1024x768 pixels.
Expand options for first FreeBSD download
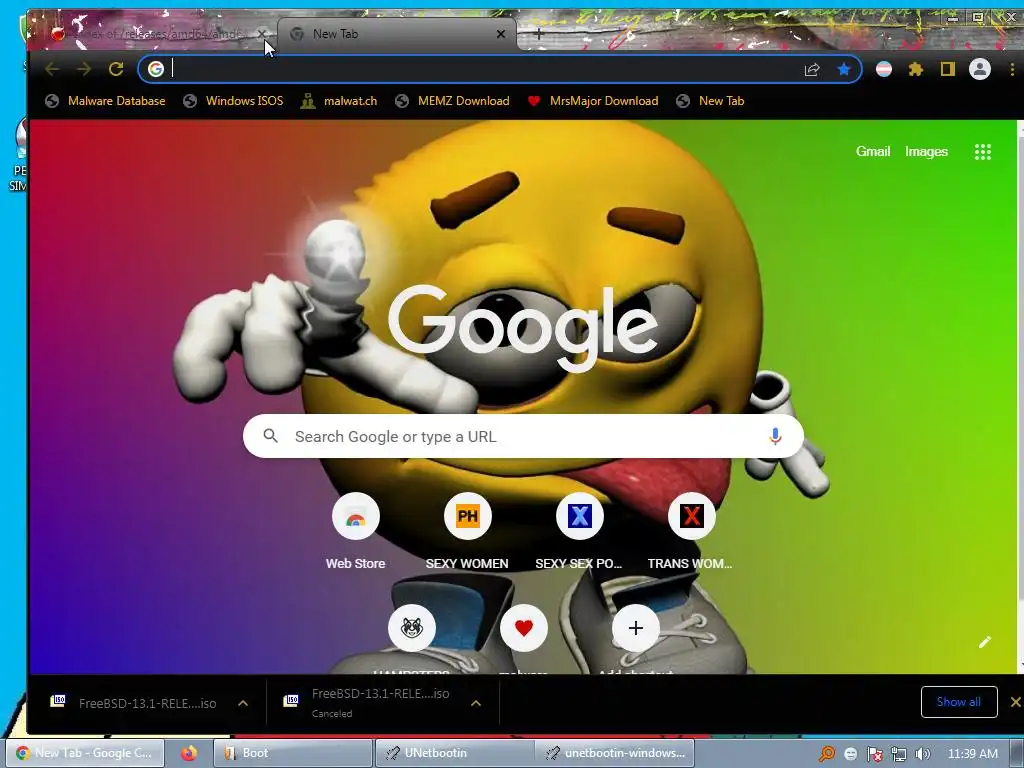(x=243, y=703)
